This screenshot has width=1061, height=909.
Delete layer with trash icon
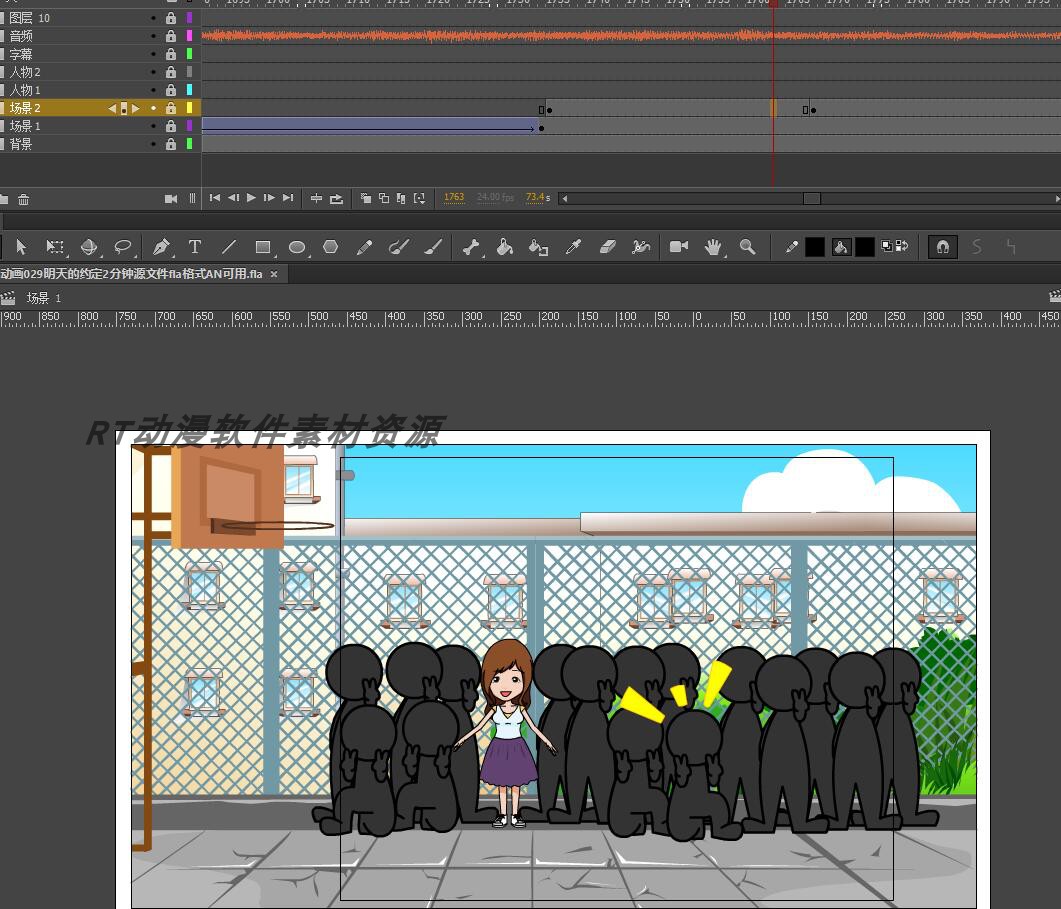pyautogui.click(x=23, y=200)
